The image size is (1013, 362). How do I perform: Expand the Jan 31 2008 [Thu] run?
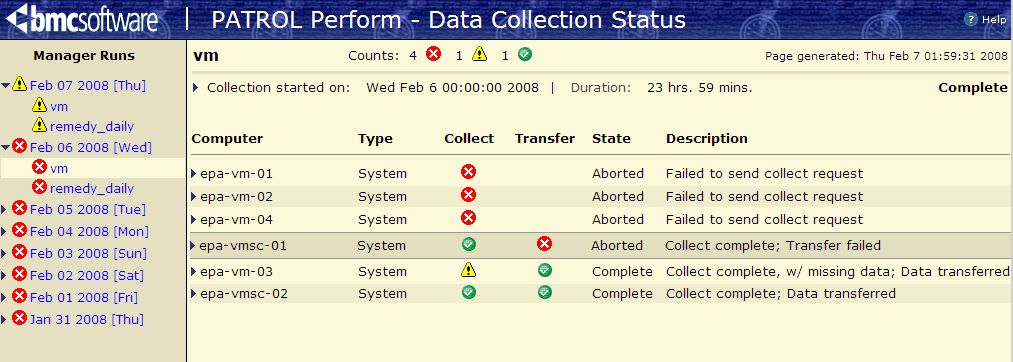tap(5, 319)
